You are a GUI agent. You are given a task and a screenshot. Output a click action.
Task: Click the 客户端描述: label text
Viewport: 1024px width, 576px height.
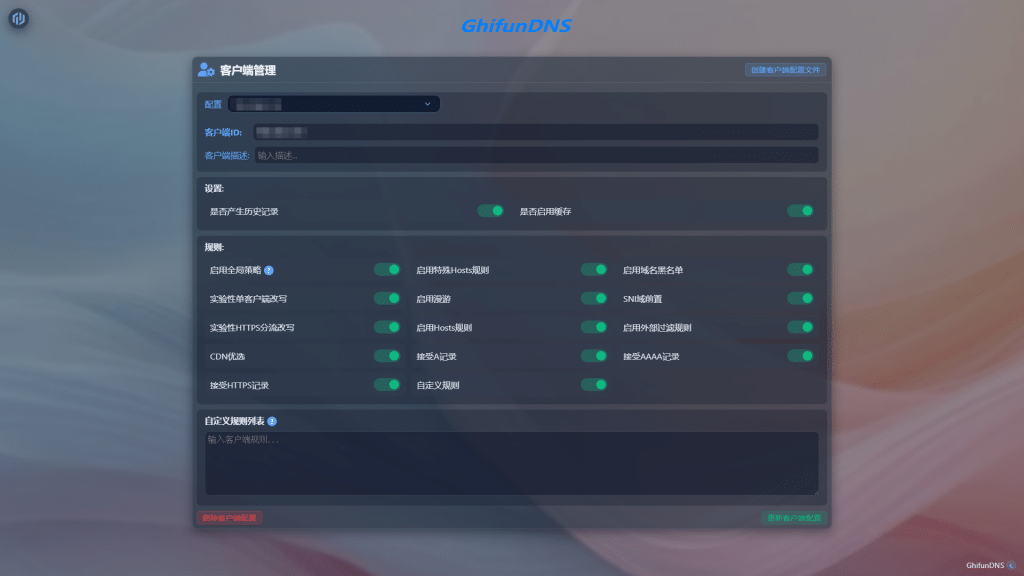point(227,156)
